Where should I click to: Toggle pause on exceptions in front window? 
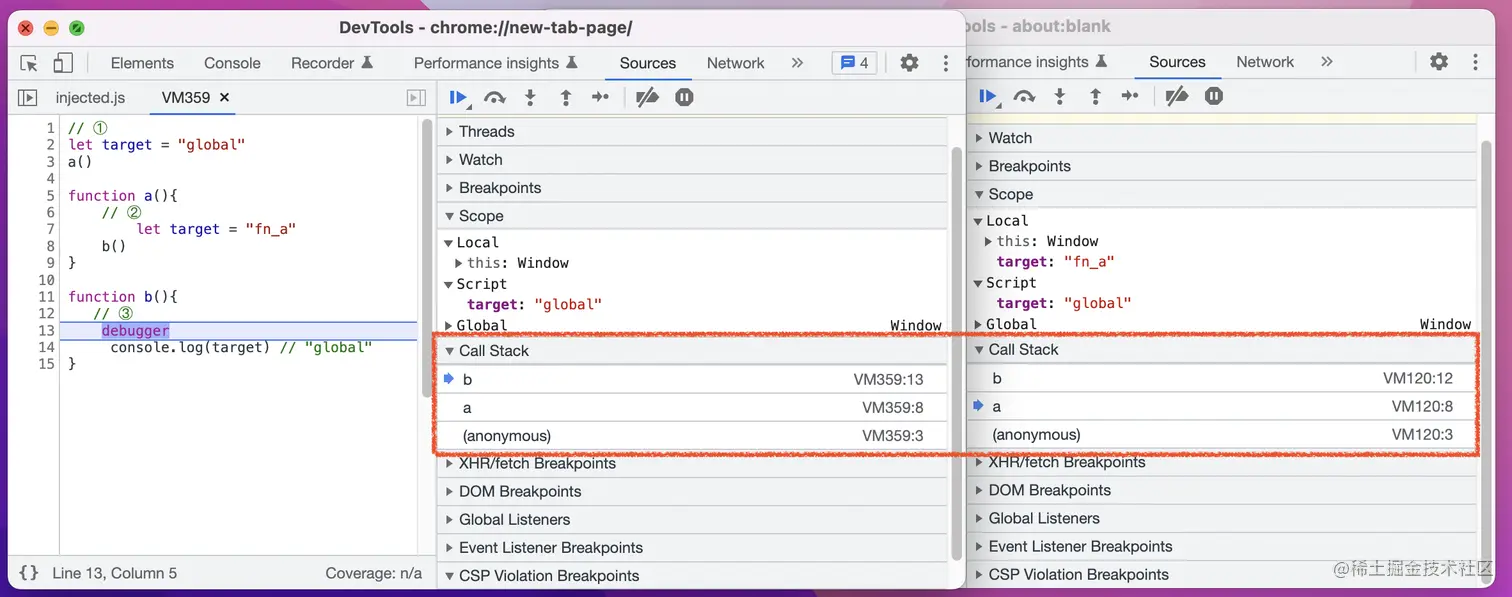coord(684,97)
